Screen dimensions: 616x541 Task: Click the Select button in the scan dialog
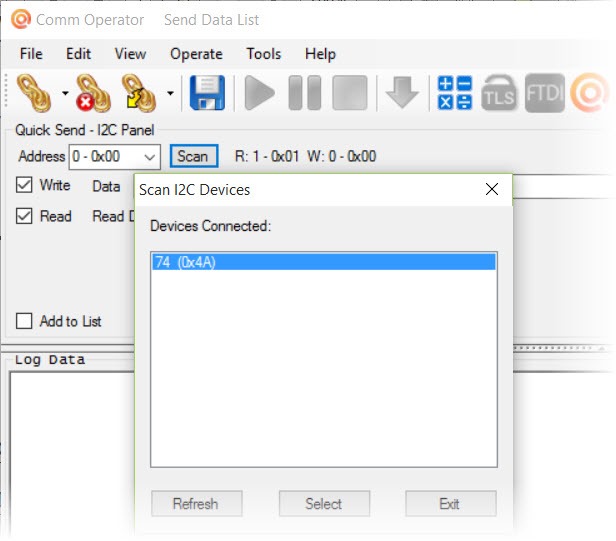[324, 504]
